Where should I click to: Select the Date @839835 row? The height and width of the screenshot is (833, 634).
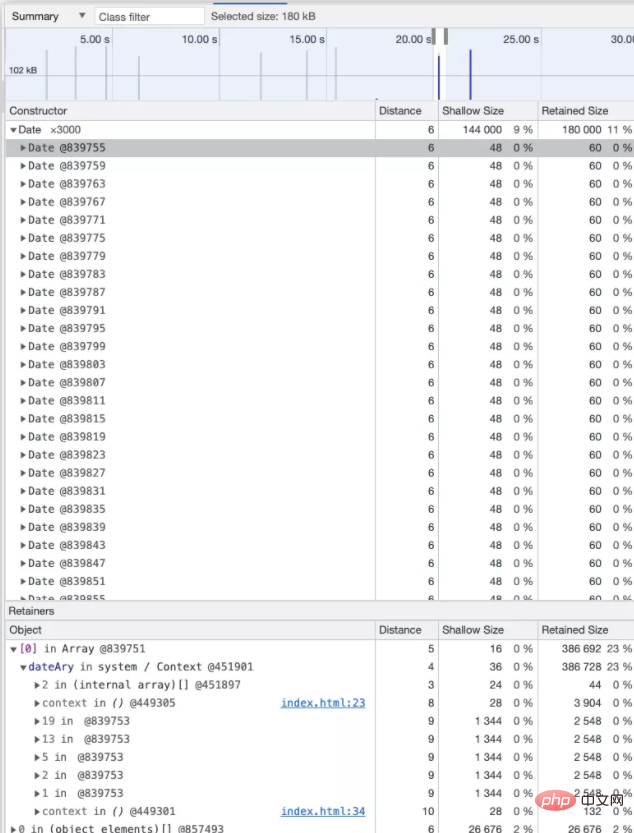(x=319, y=509)
